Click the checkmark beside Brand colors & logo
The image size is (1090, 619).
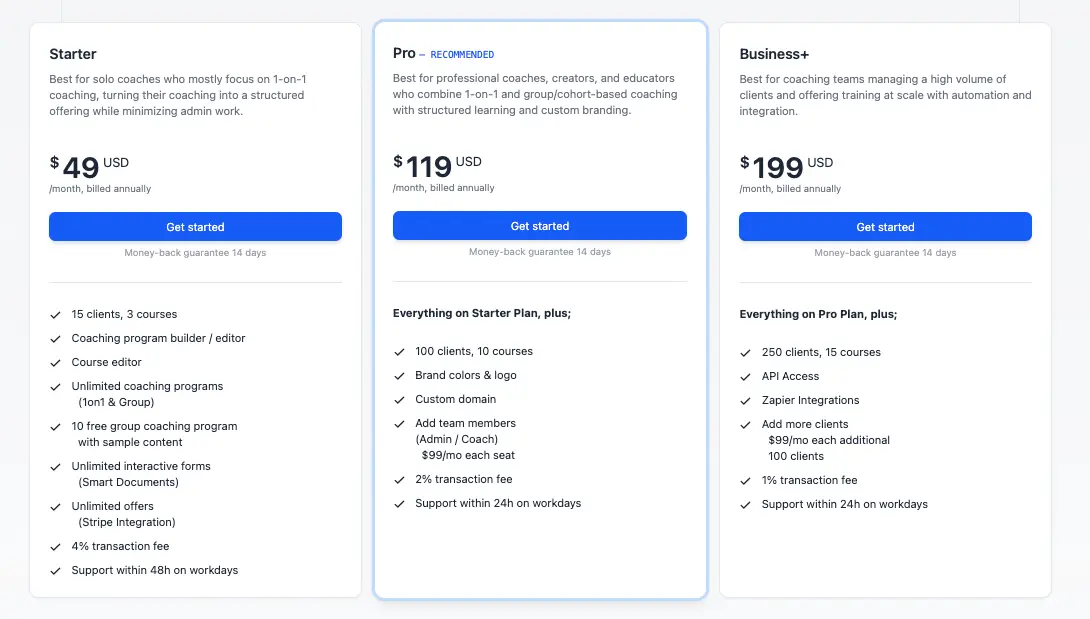[x=399, y=376]
